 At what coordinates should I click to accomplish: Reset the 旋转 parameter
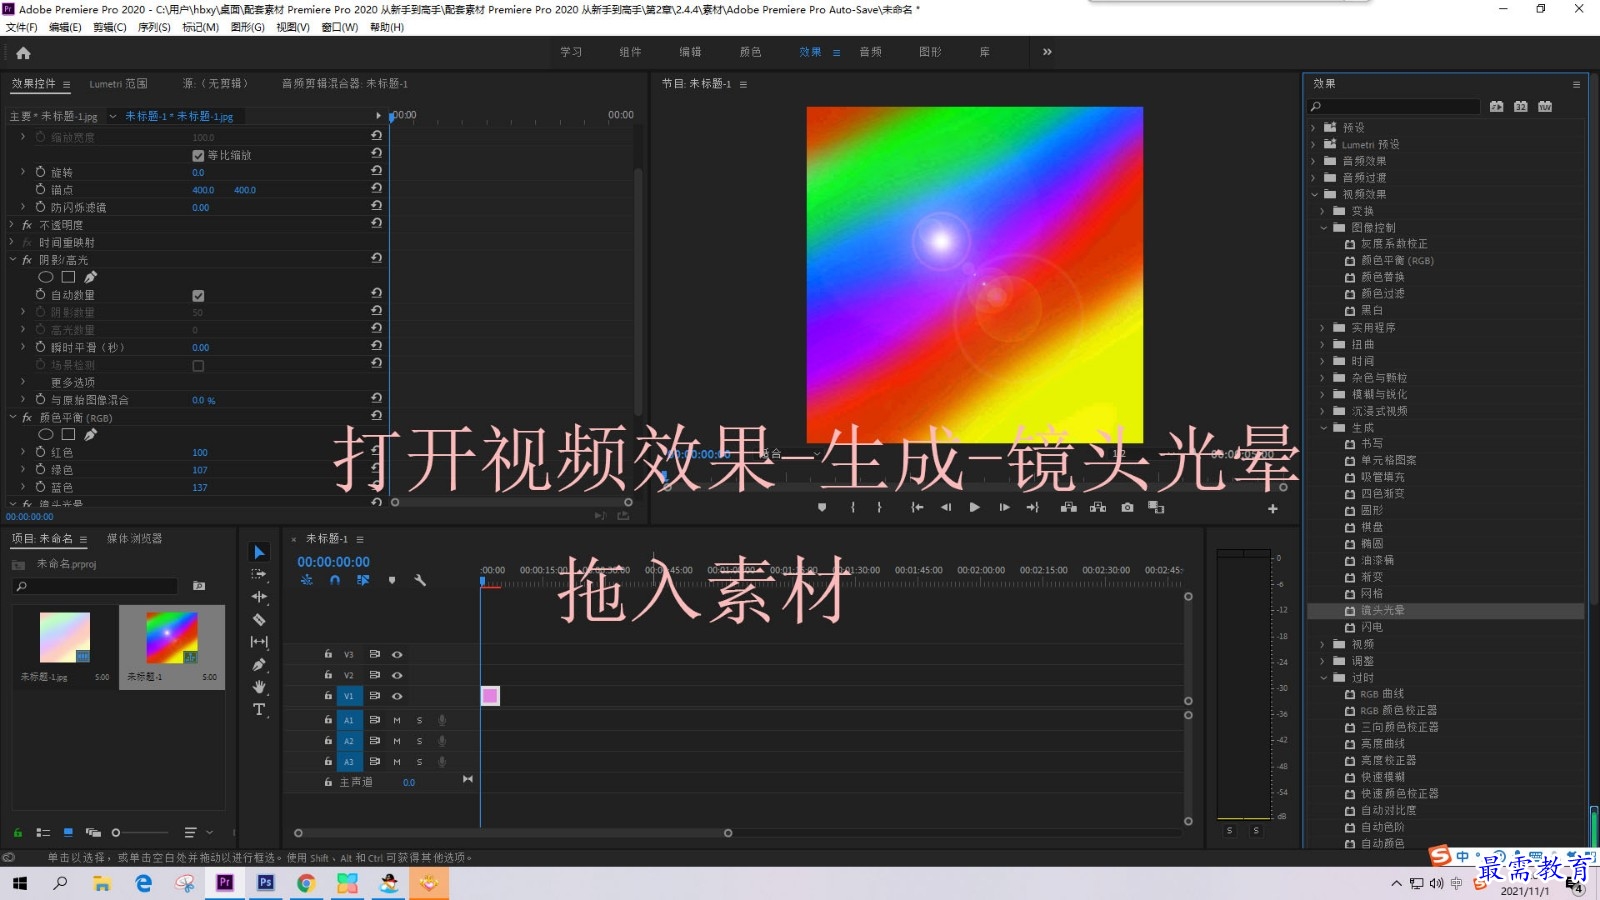click(376, 172)
